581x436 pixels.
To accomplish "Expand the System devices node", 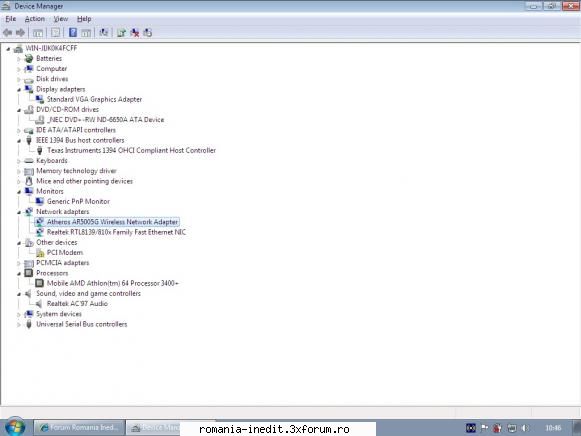I will pyautogui.click(x=19, y=314).
